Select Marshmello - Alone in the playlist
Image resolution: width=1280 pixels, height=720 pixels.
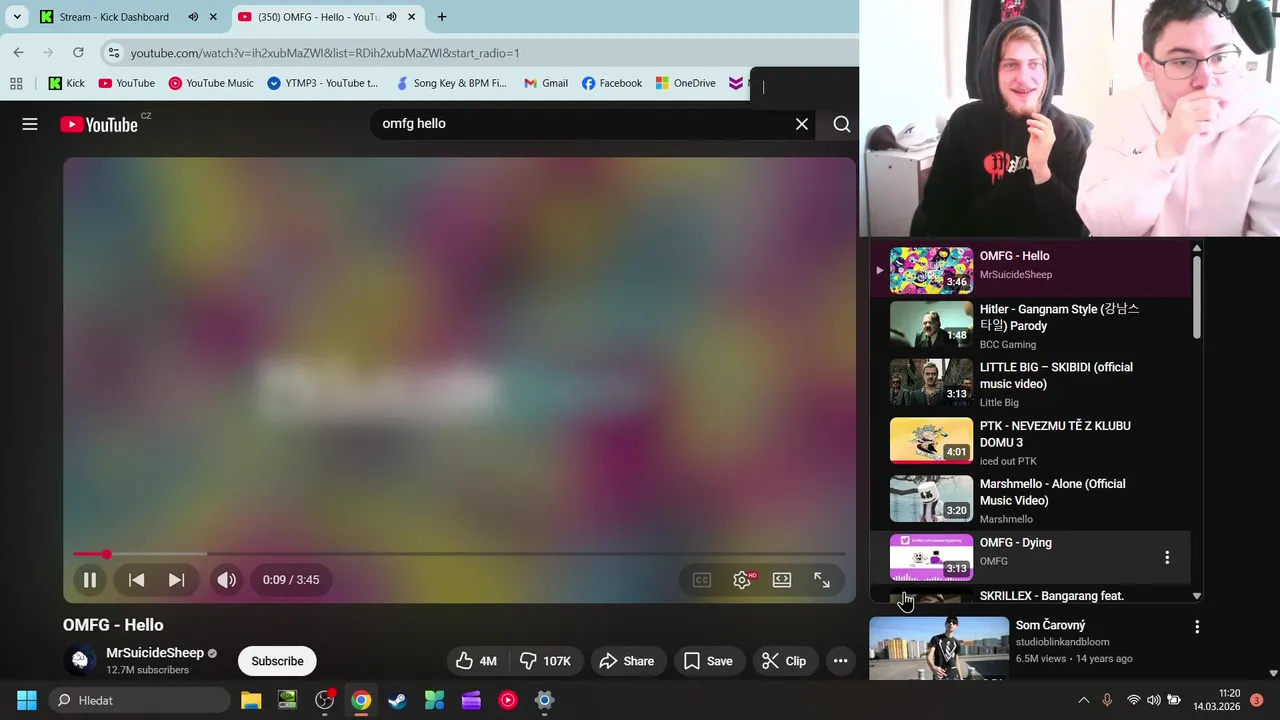(1030, 501)
